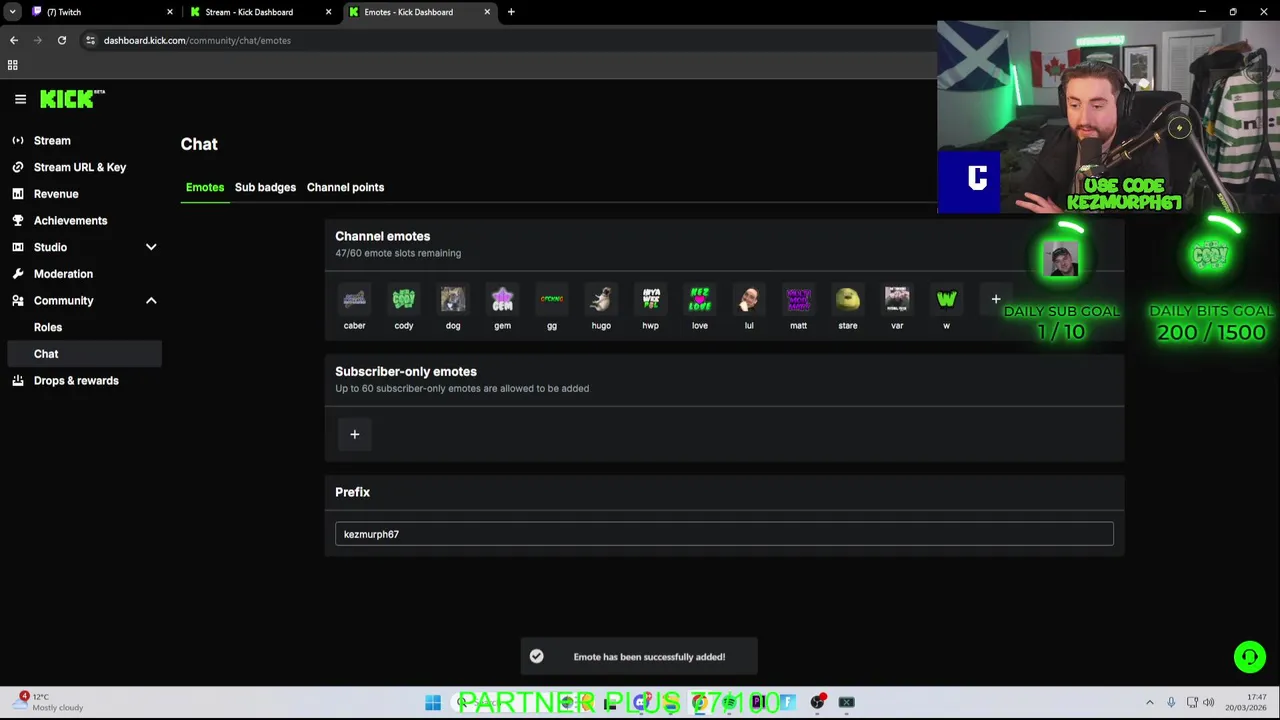Select the caber emote
Image resolution: width=1280 pixels, height=720 pixels.
(354, 299)
